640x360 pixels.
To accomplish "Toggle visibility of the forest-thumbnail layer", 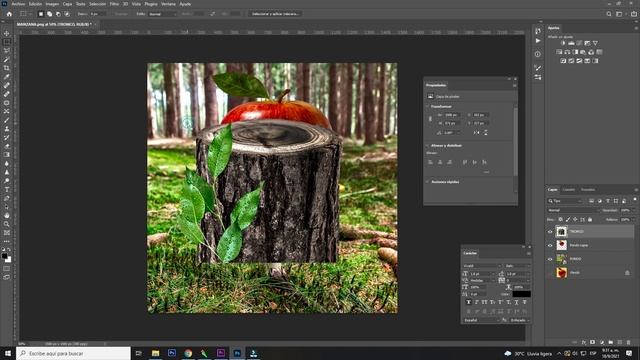I will tap(550, 259).
